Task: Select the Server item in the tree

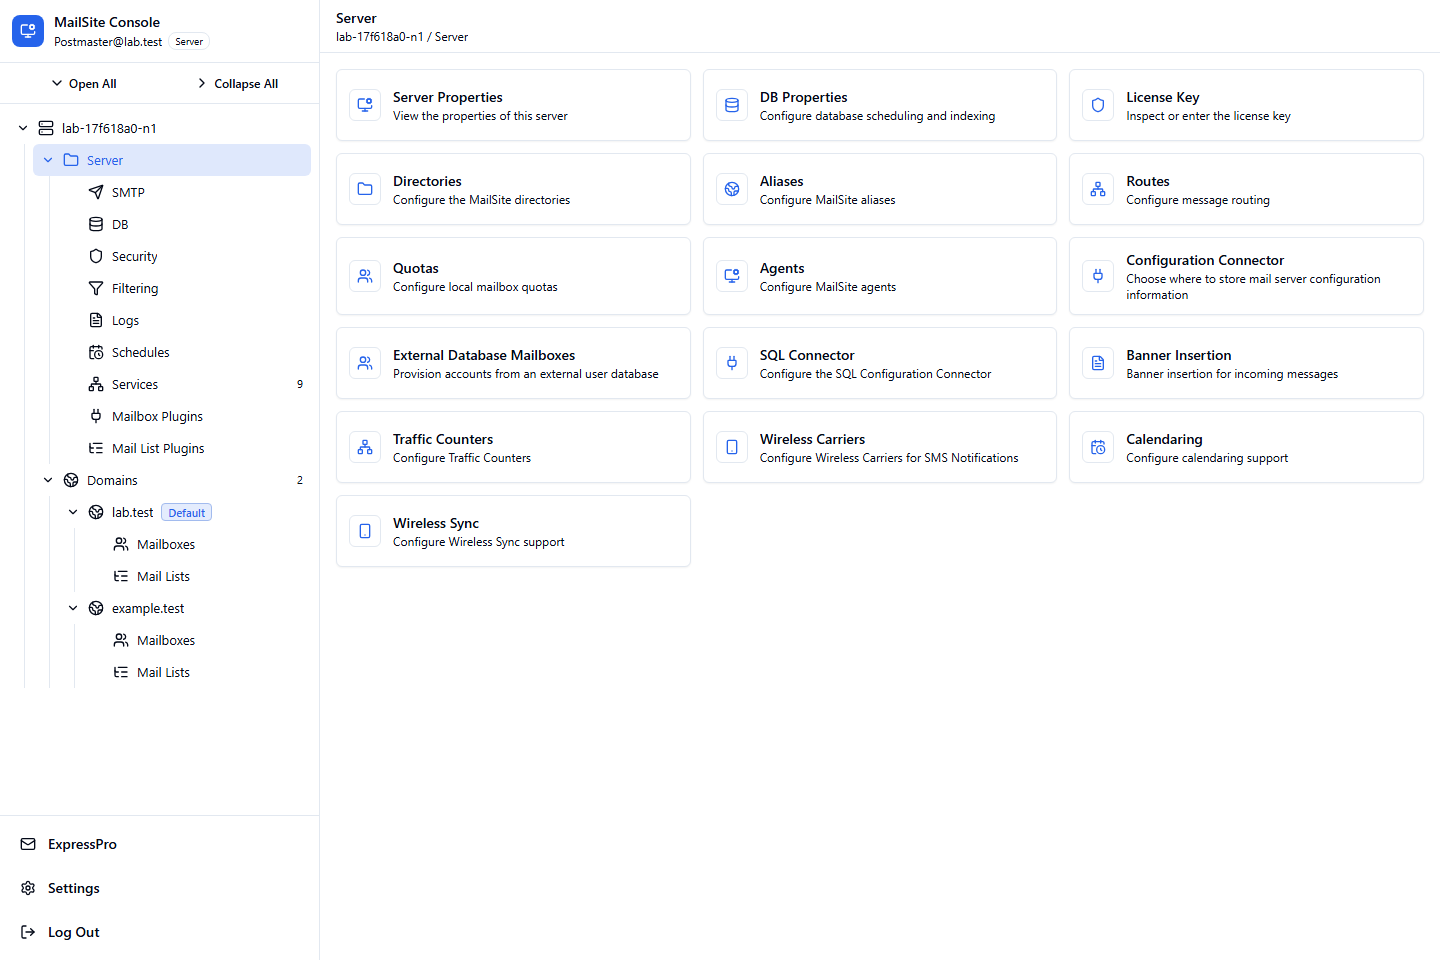Action: pyautogui.click(x=172, y=160)
